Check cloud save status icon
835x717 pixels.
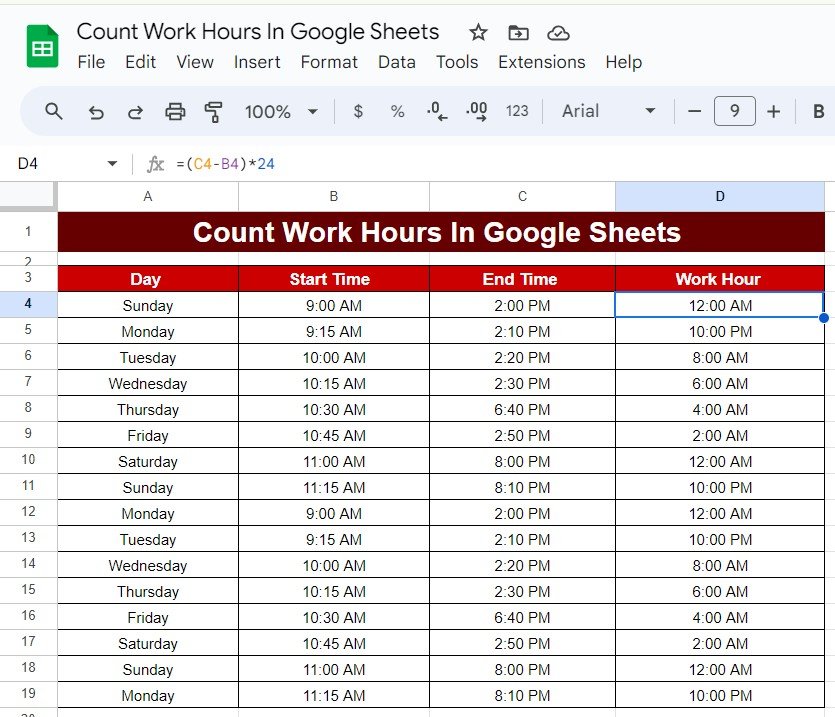[x=558, y=33]
